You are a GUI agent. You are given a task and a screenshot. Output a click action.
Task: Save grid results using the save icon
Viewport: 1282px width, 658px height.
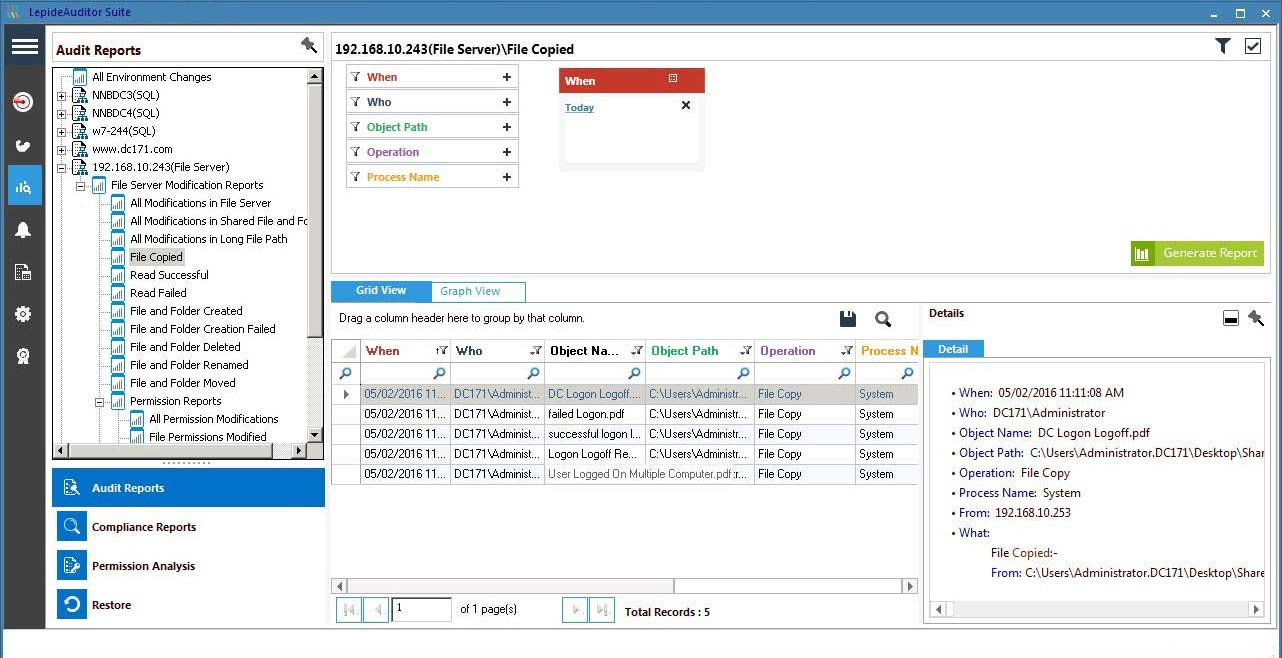[847, 318]
